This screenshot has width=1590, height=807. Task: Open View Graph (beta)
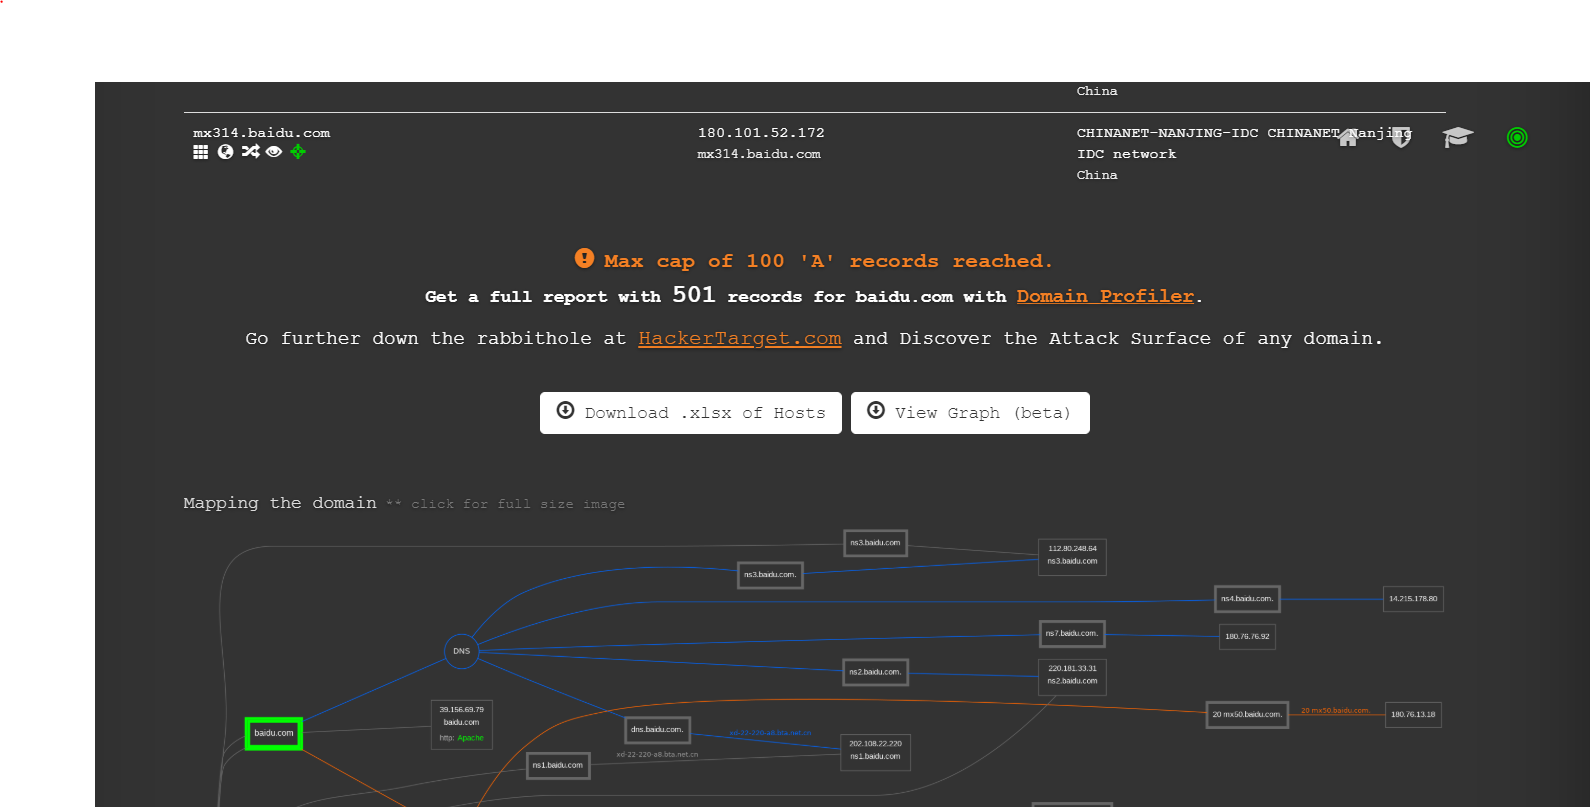[970, 413]
